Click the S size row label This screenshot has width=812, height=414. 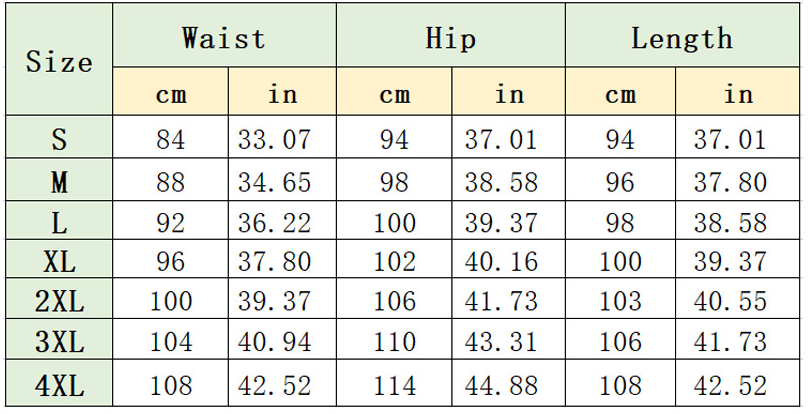coord(59,137)
